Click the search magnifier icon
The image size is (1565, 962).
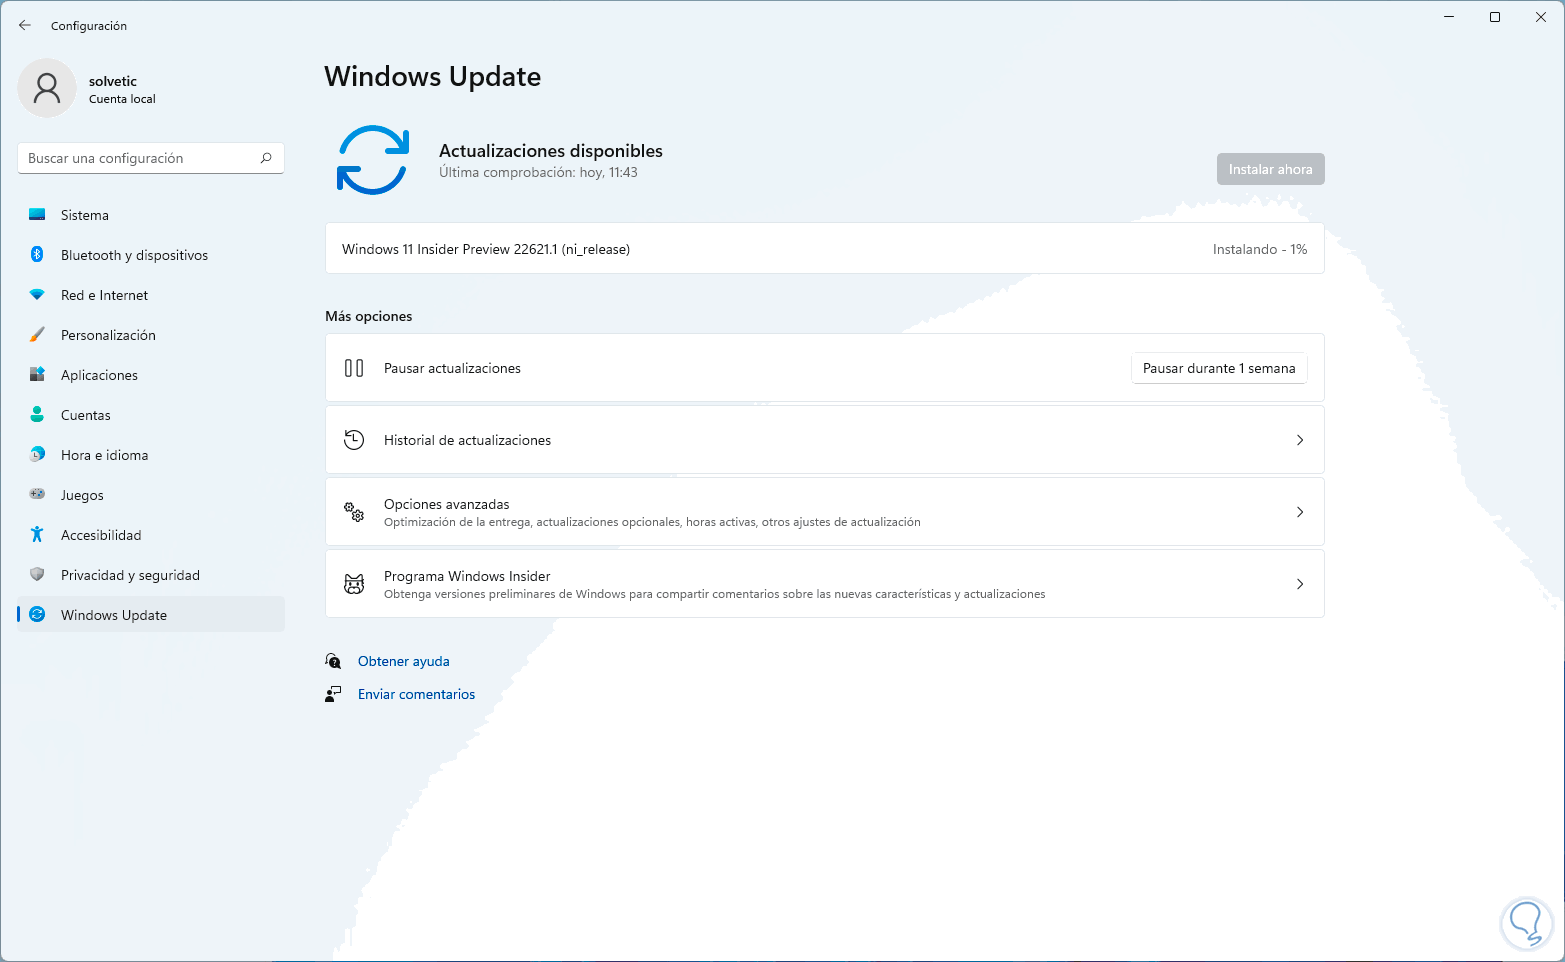(x=266, y=158)
